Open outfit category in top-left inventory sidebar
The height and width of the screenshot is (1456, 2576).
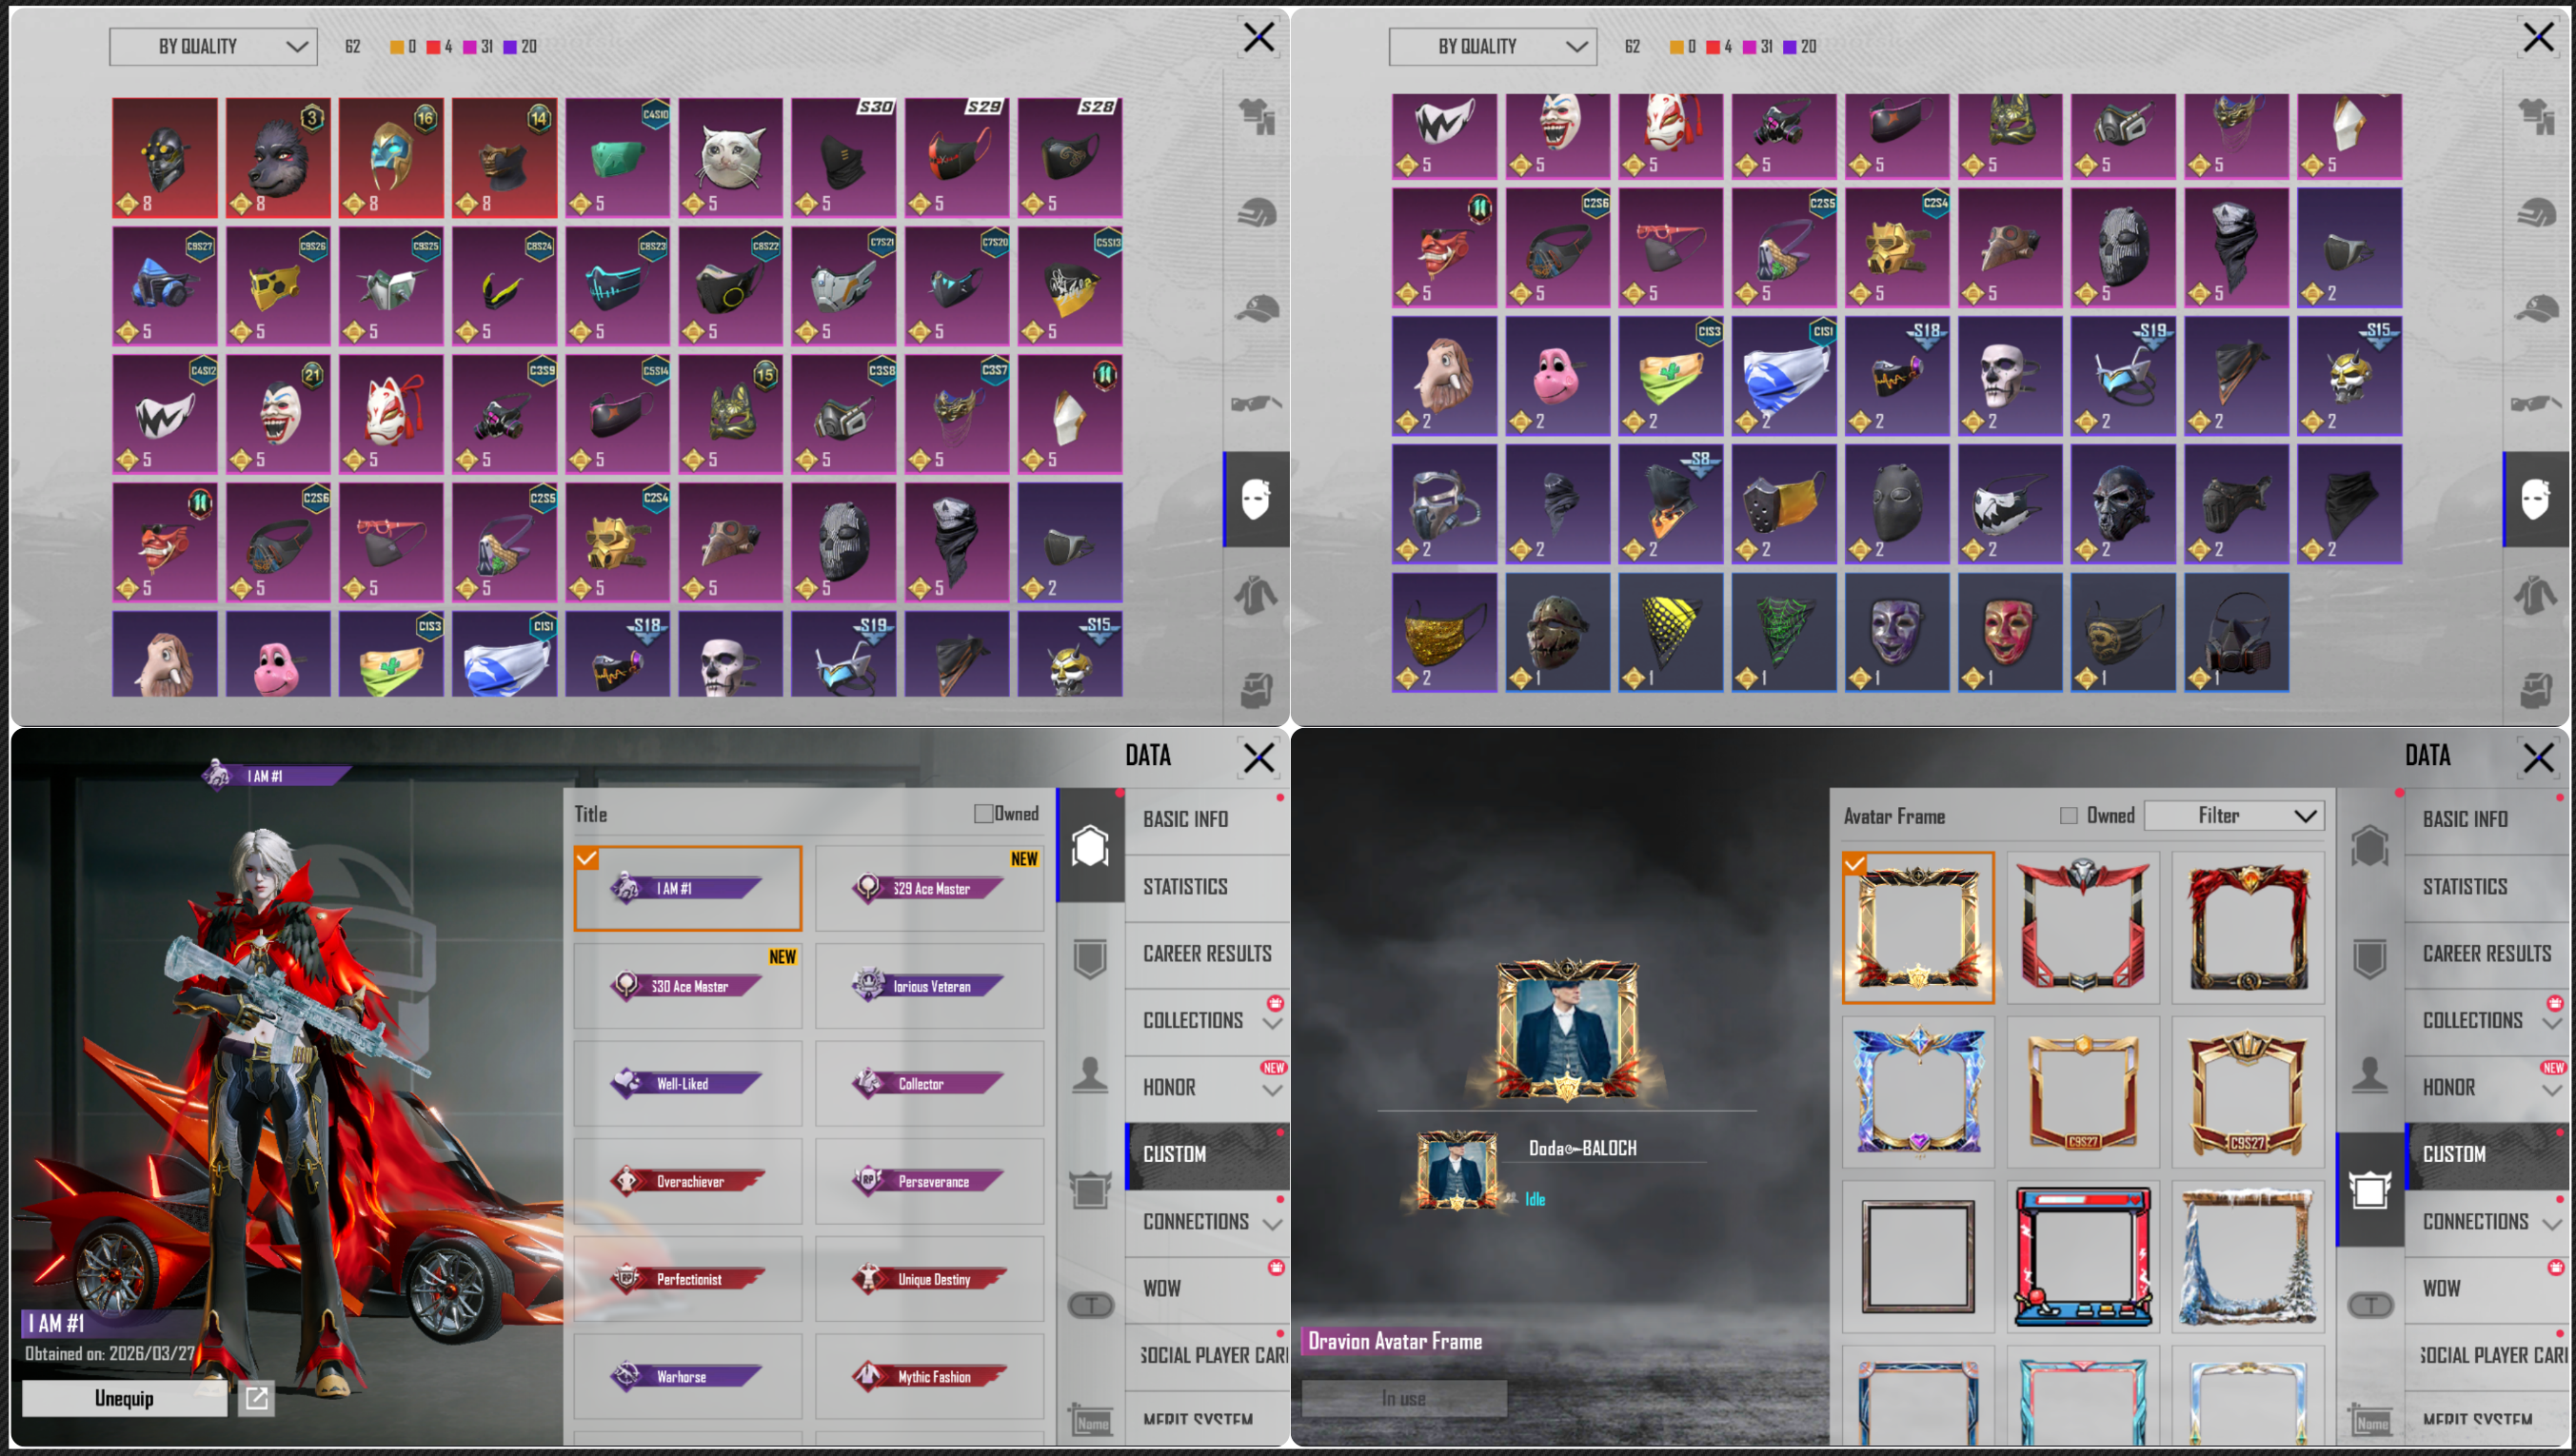tap(1257, 117)
